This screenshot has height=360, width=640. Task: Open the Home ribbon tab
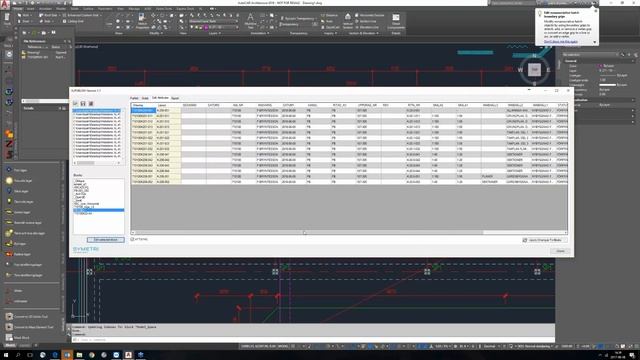[x=18, y=9]
